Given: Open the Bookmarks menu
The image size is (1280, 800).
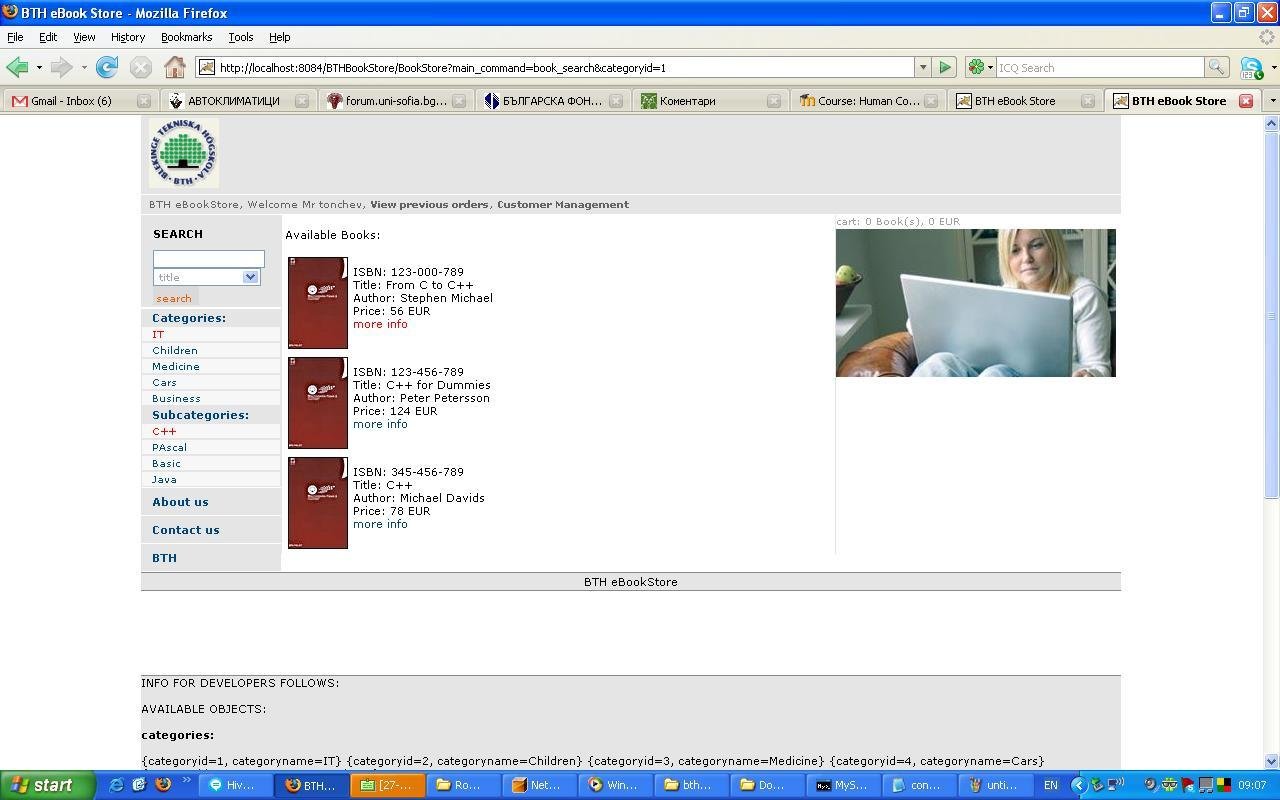Looking at the screenshot, I should pos(186,37).
